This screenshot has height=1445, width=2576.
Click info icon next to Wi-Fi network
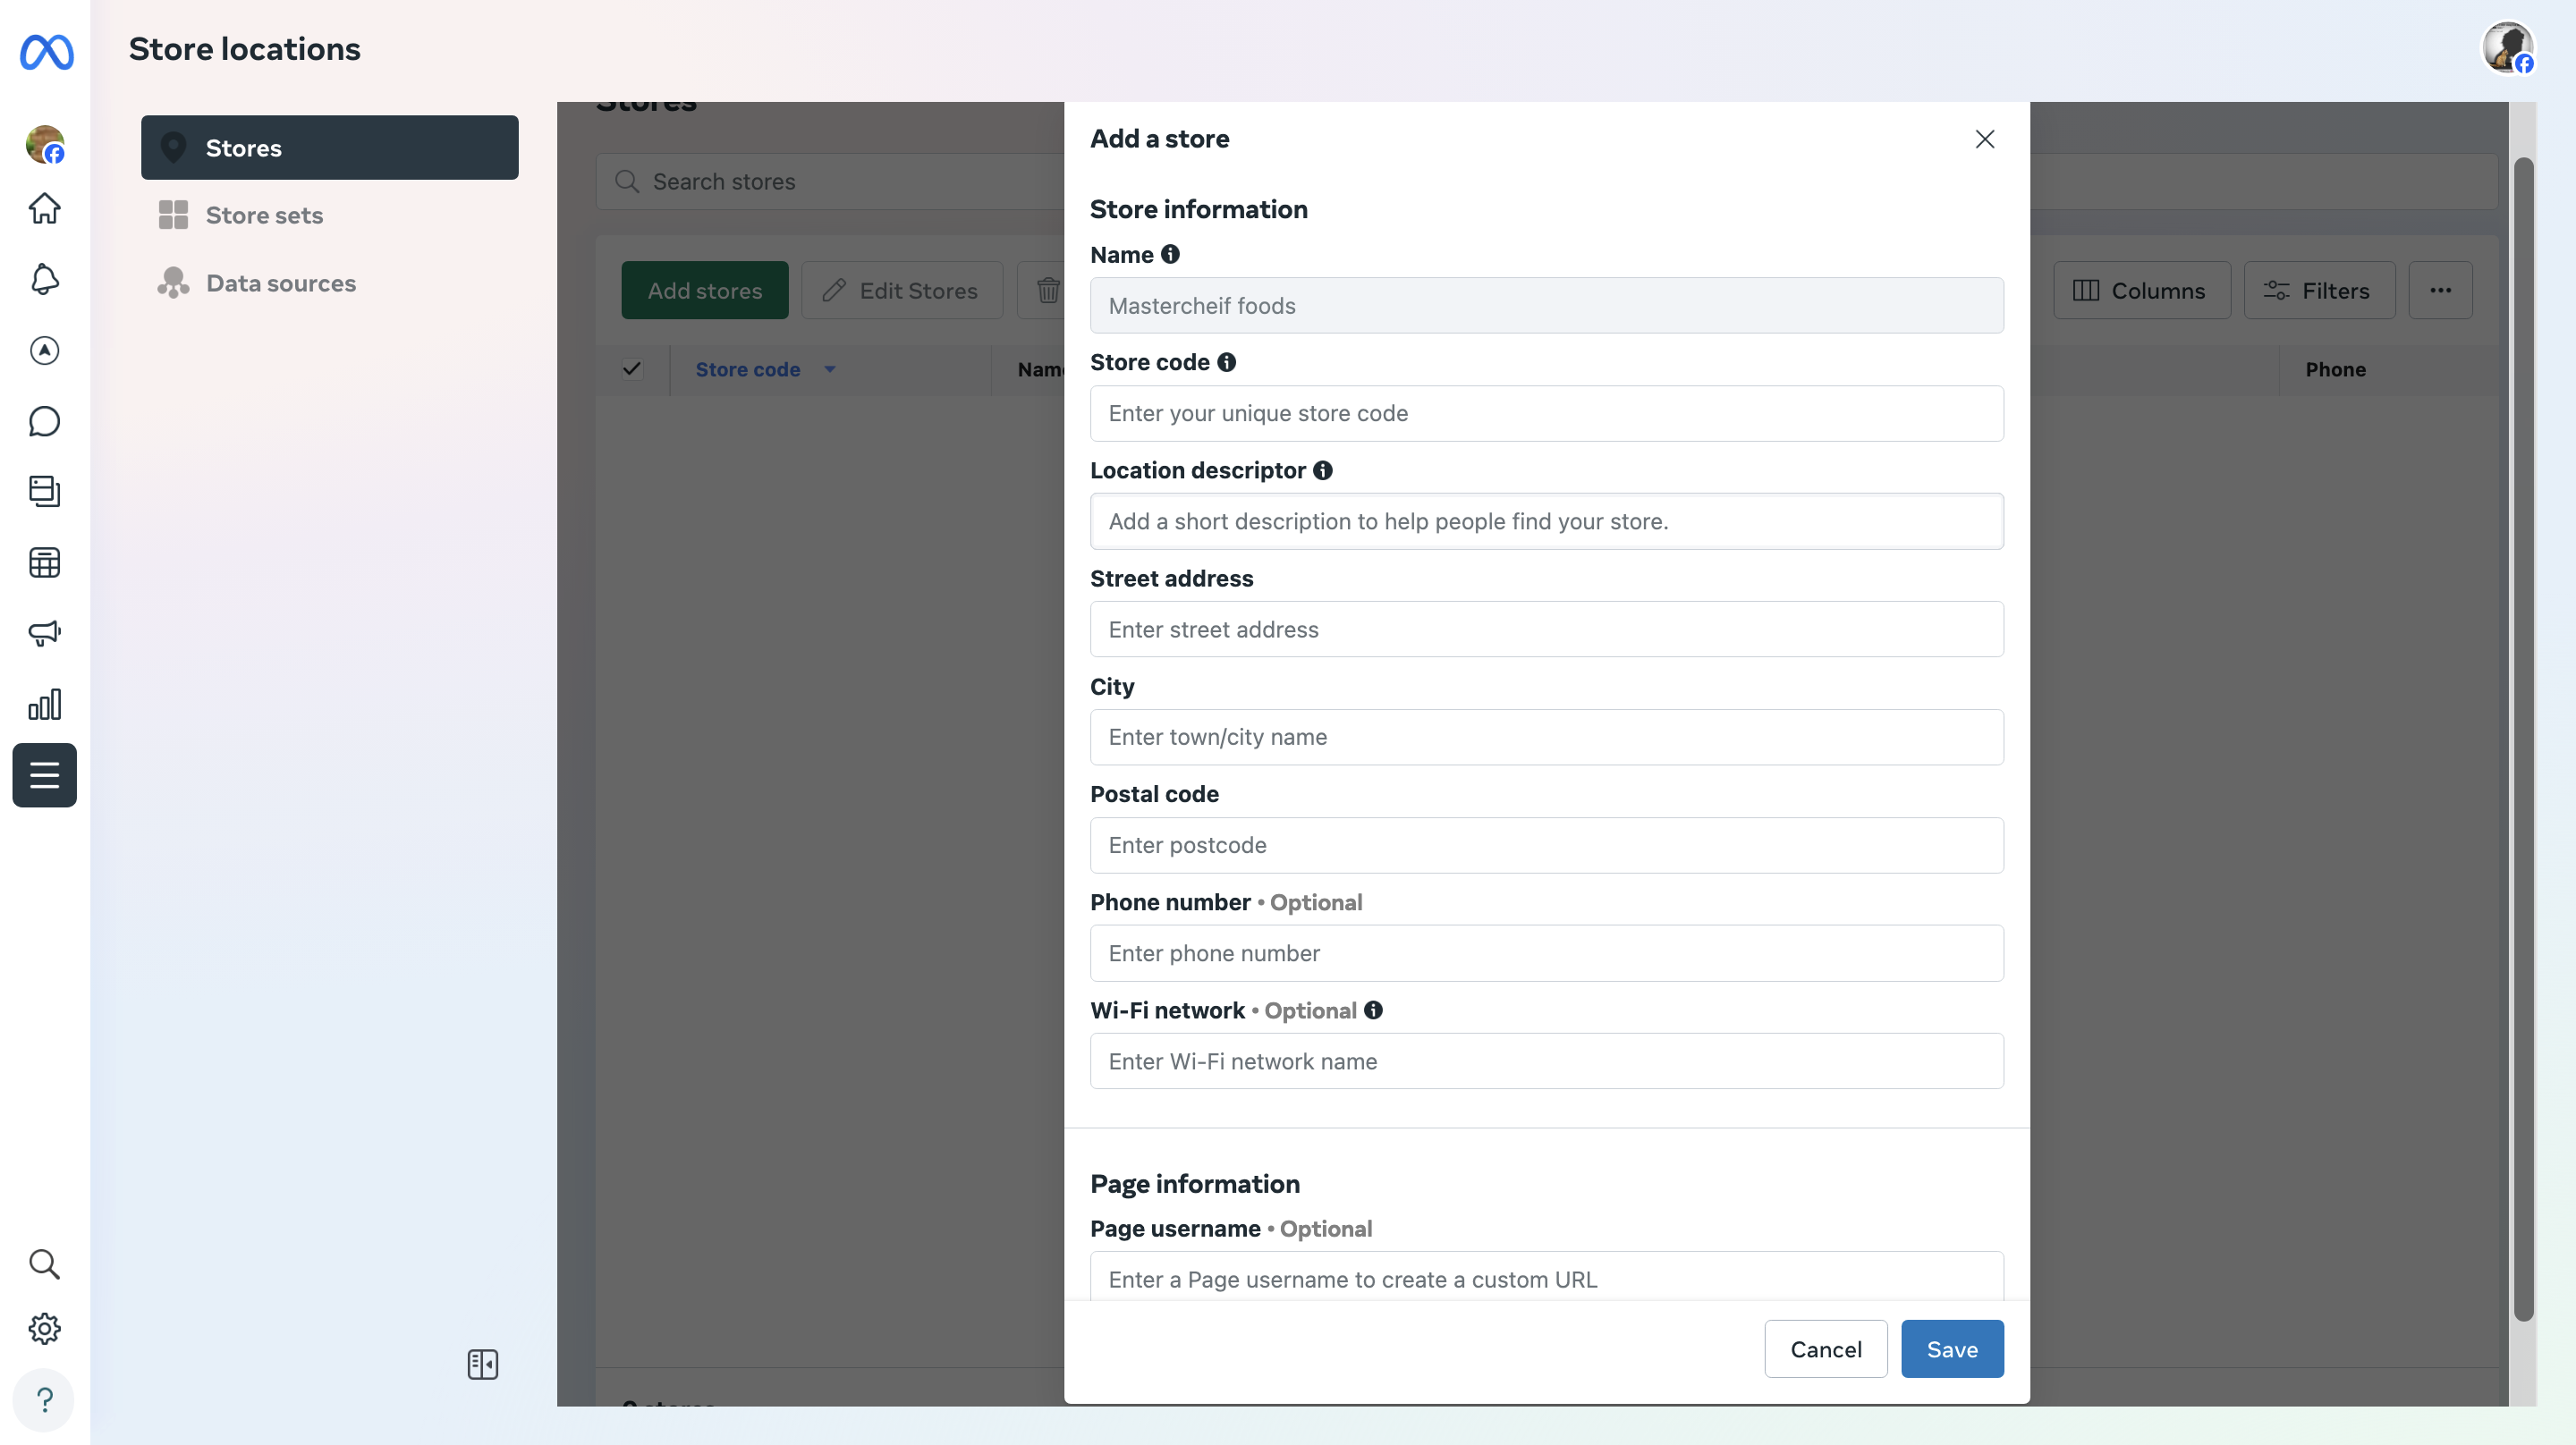coord(1374,1010)
